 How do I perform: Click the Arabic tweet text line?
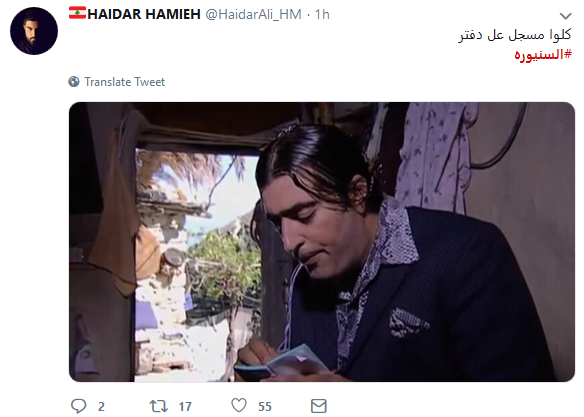[x=515, y=35]
